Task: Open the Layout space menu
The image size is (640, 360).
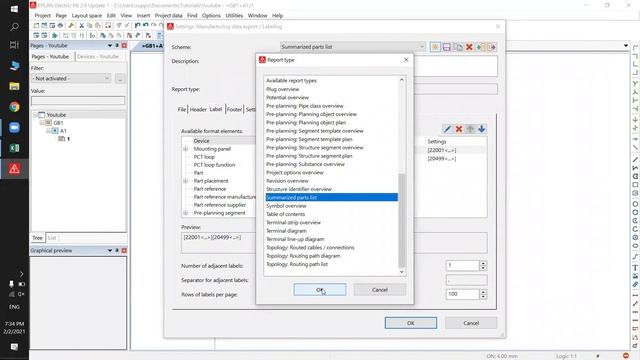Action: click(x=87, y=16)
